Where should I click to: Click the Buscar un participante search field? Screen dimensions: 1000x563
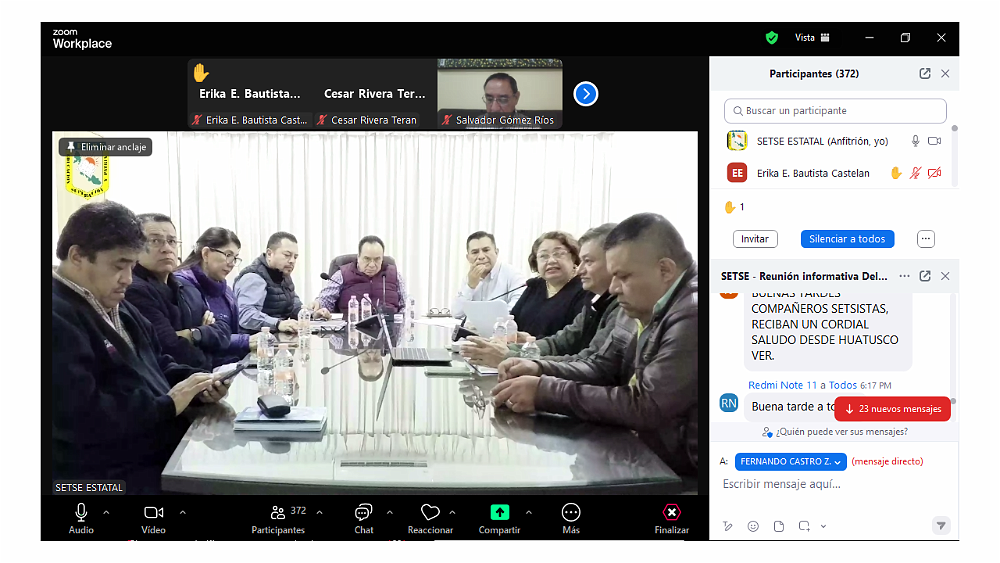835,111
